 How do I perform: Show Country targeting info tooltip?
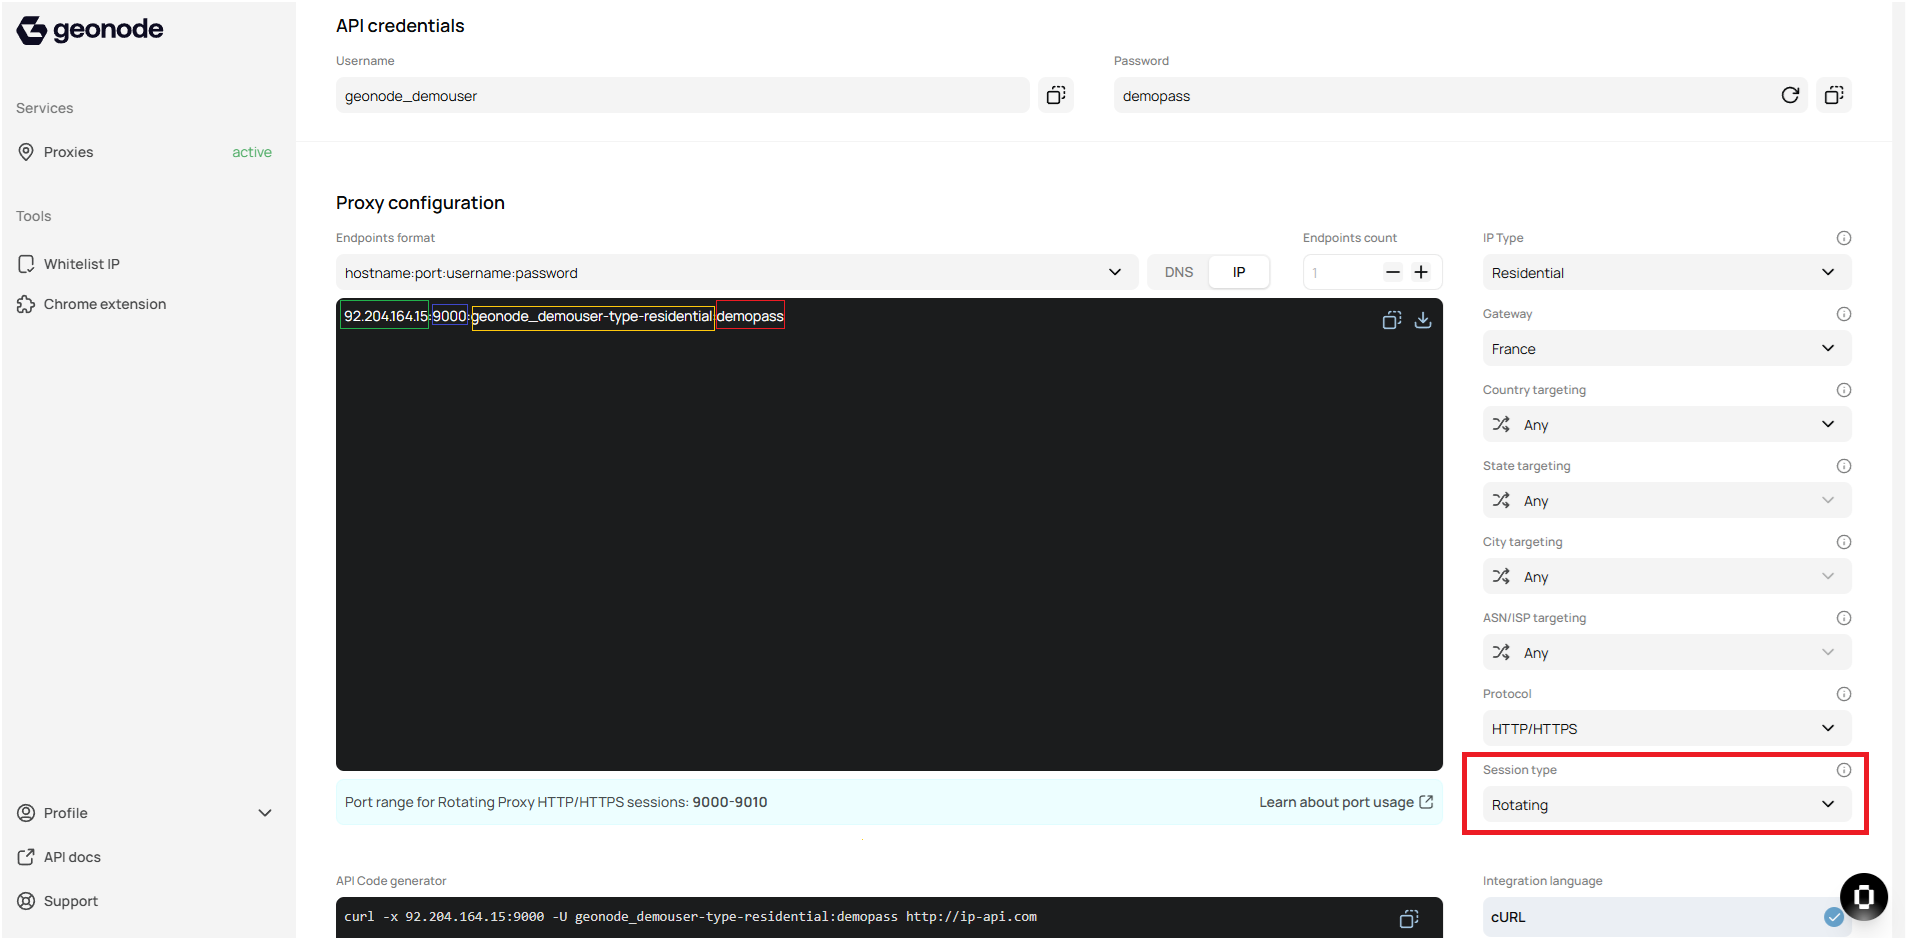1844,390
